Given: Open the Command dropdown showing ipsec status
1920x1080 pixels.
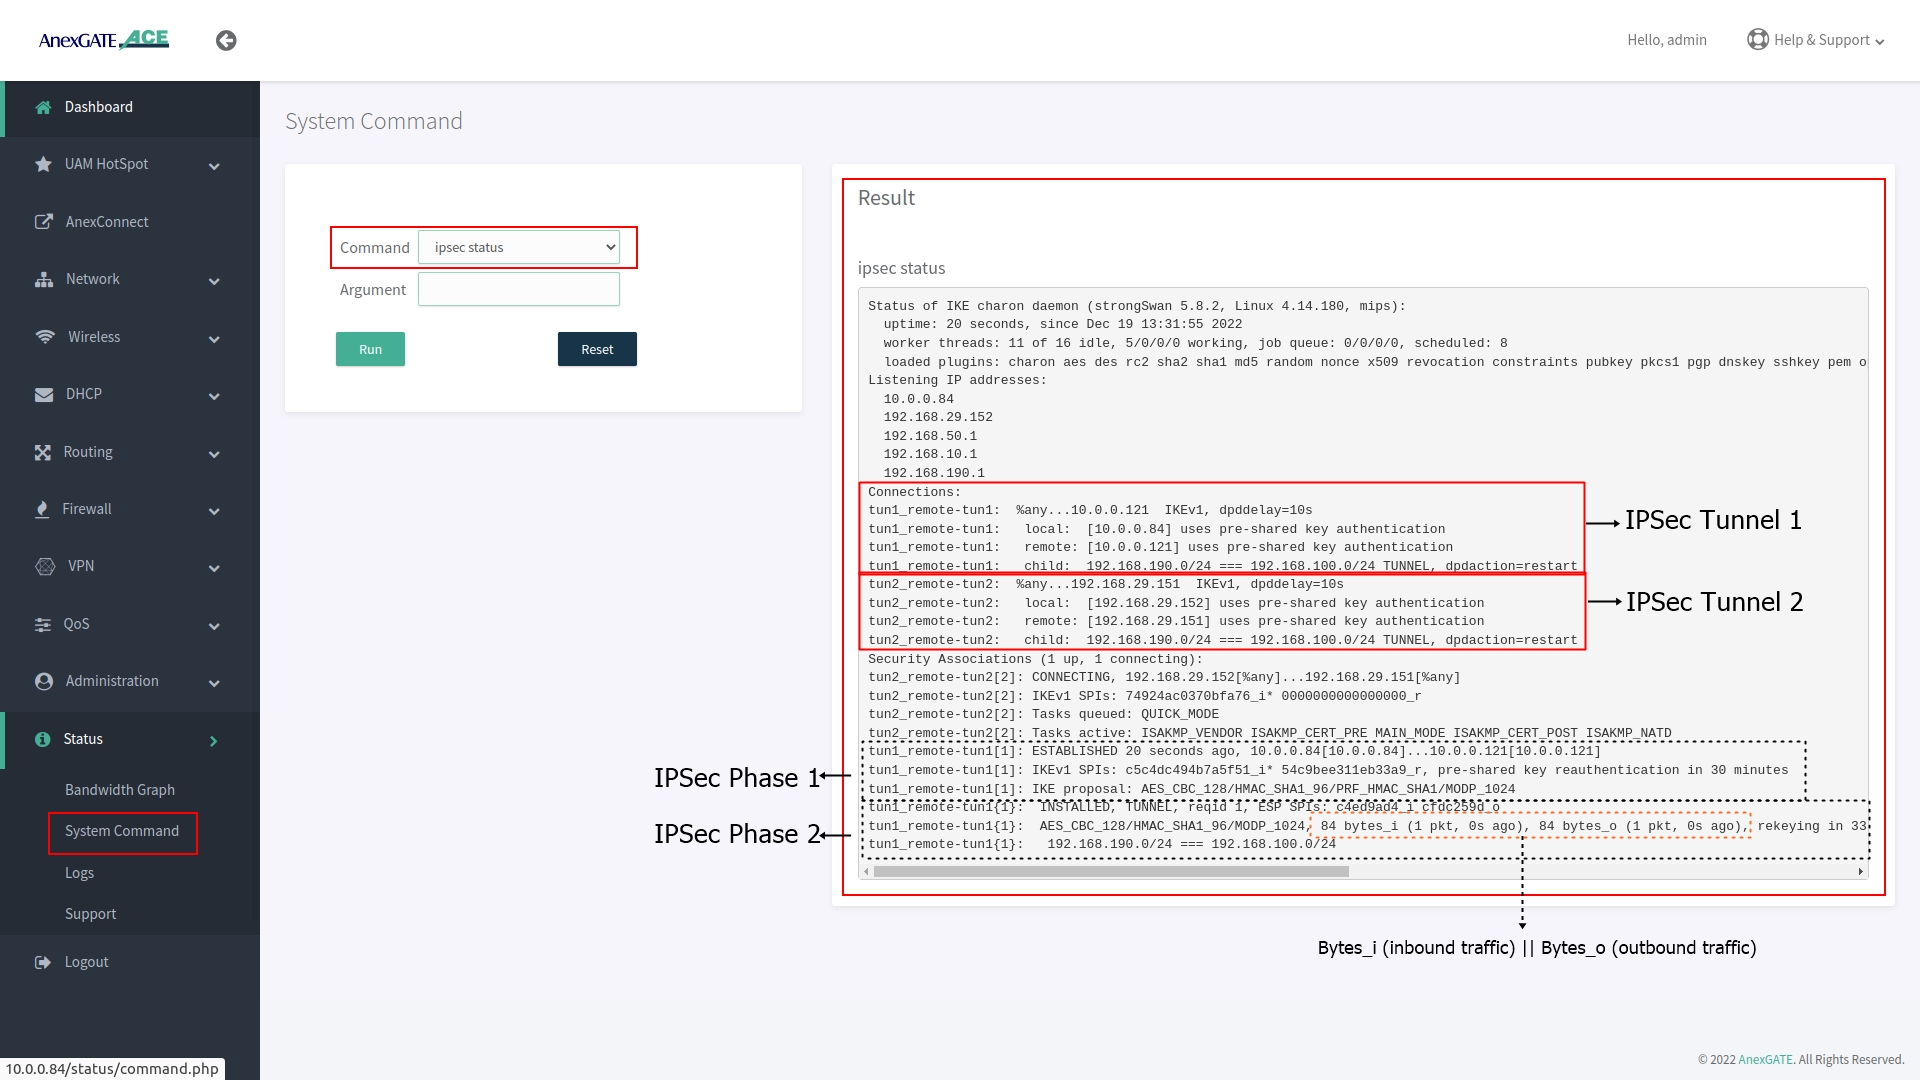Looking at the screenshot, I should [x=518, y=247].
